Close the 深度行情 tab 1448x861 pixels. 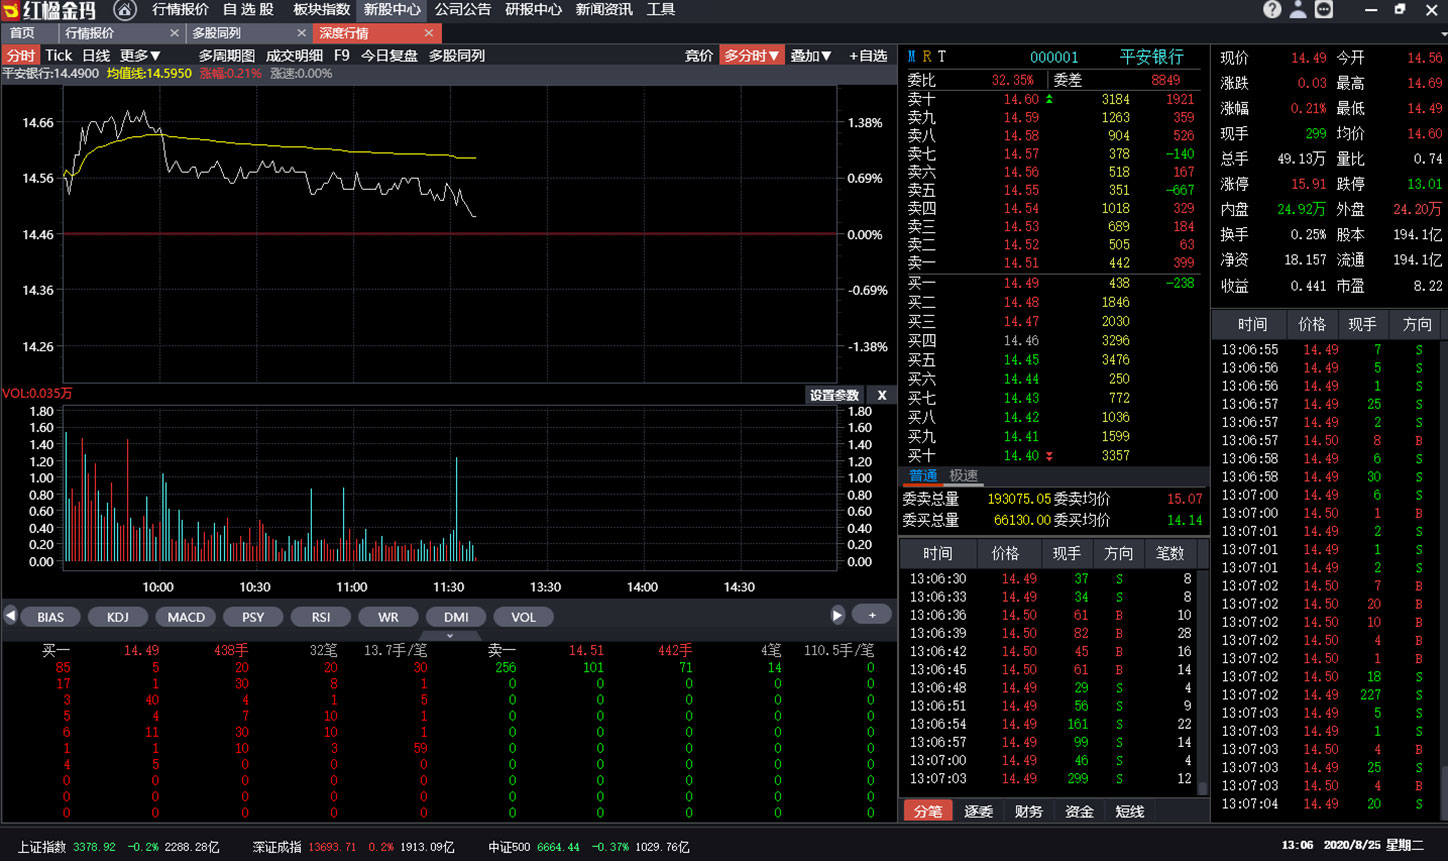pos(429,33)
